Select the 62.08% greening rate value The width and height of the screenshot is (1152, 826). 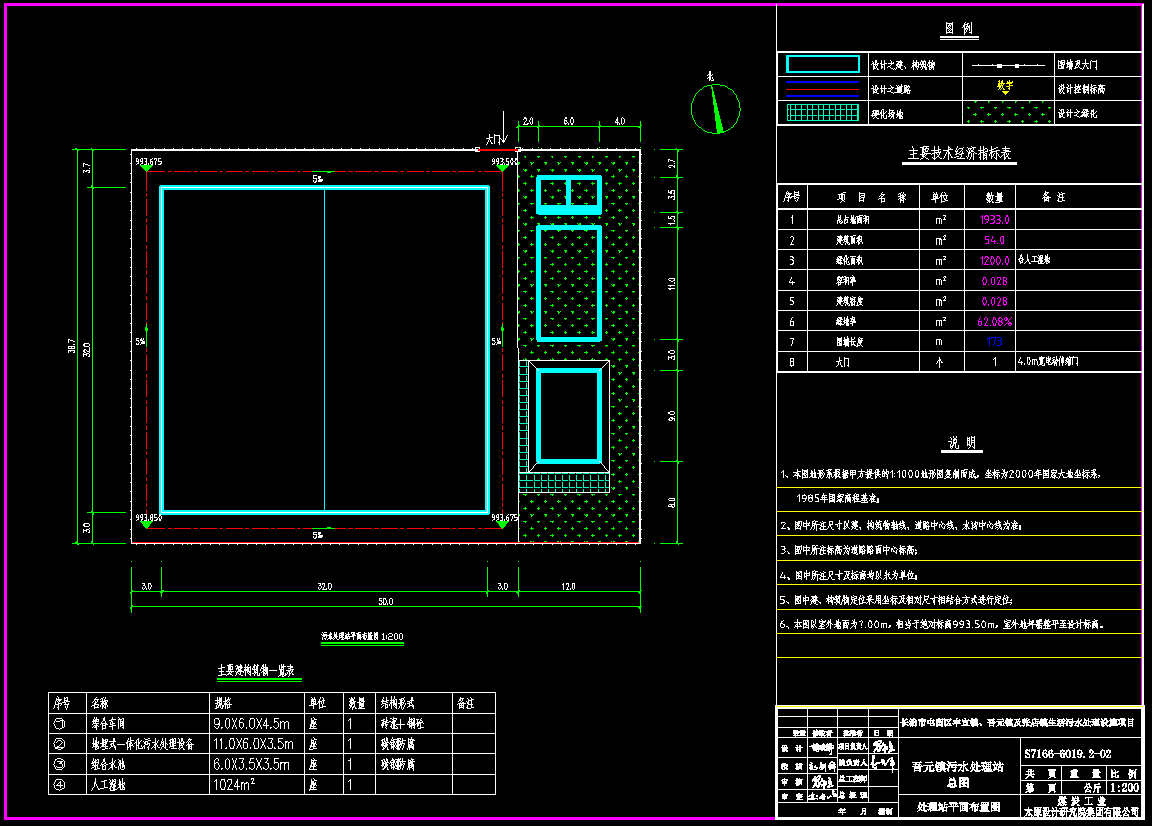[994, 322]
